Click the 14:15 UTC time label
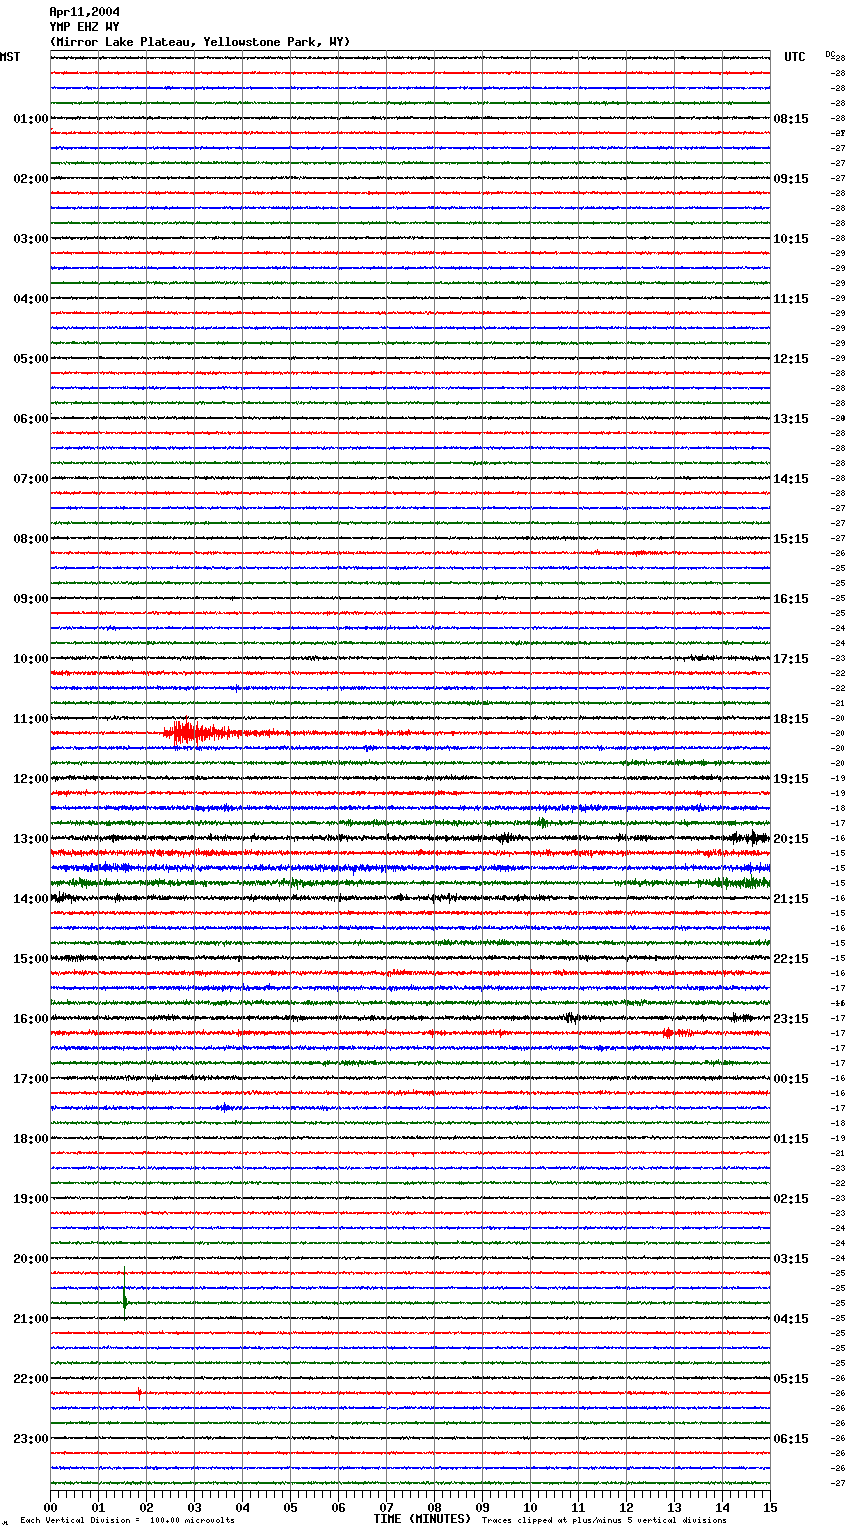Viewport: 850px width, 1534px height. (791, 479)
